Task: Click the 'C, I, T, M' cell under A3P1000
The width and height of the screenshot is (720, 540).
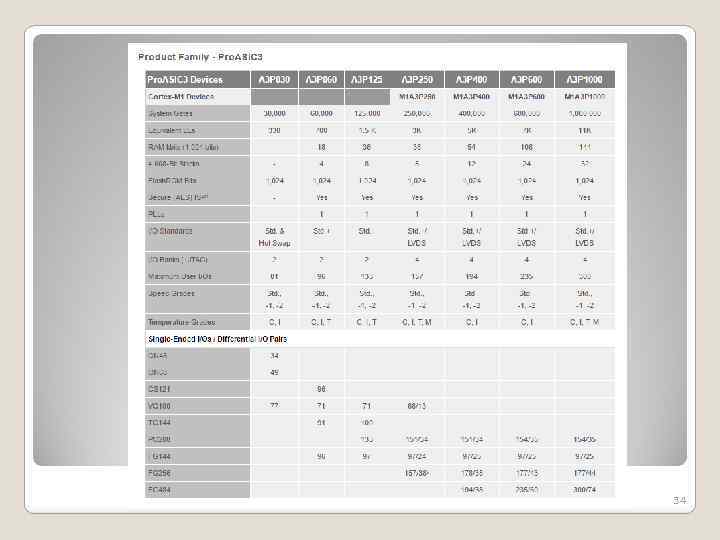Action: pyautogui.click(x=585, y=322)
